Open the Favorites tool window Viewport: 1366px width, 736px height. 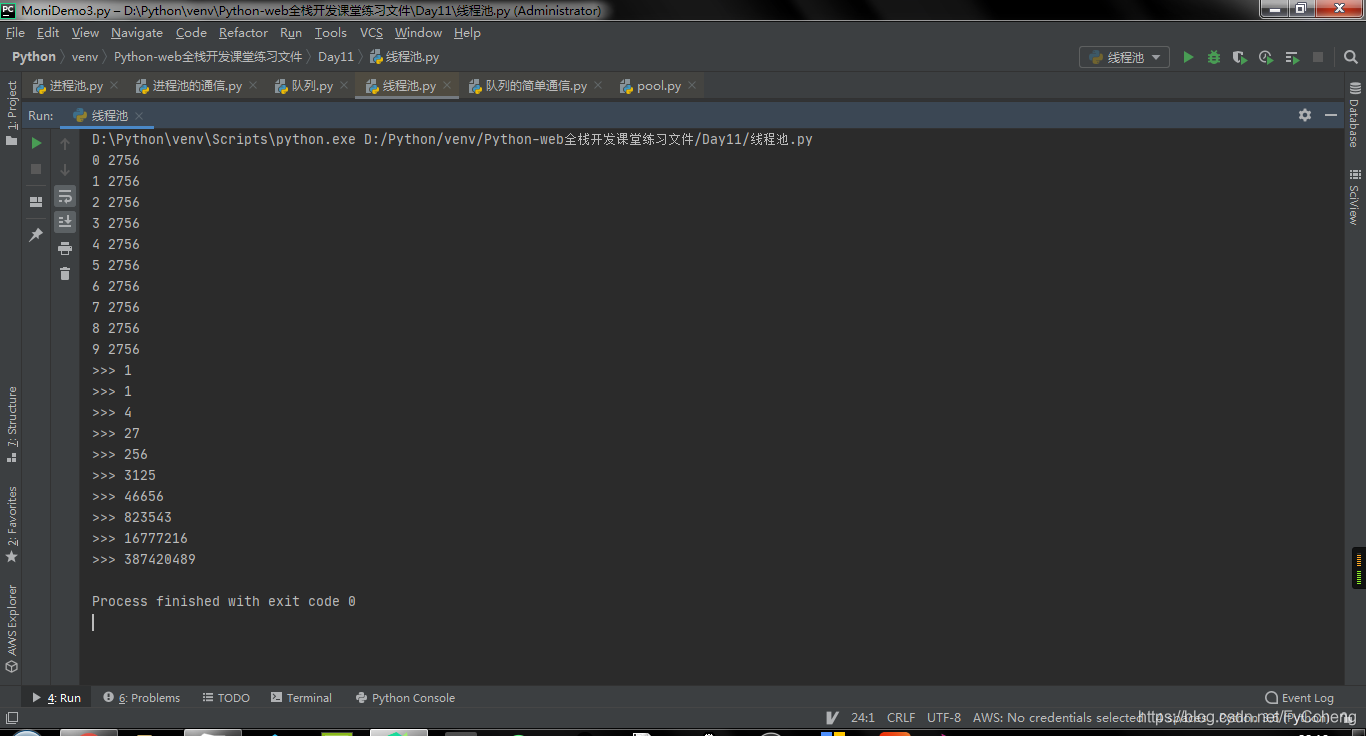(12, 524)
